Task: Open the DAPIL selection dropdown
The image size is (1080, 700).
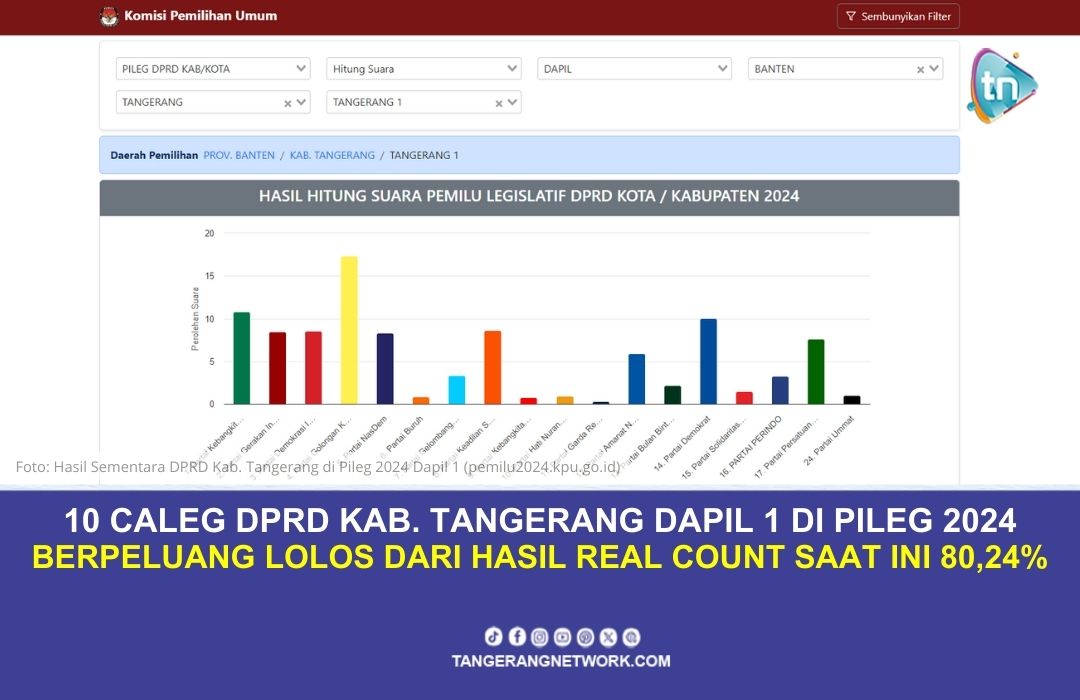Action: point(720,68)
